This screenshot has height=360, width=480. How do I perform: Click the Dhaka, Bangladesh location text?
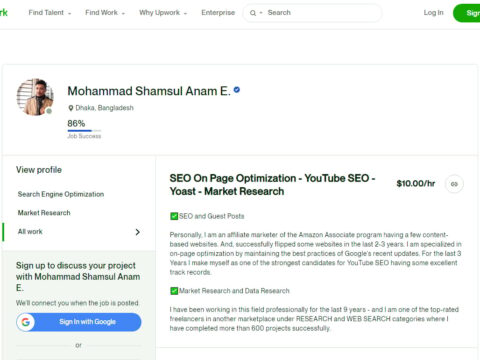pos(104,108)
